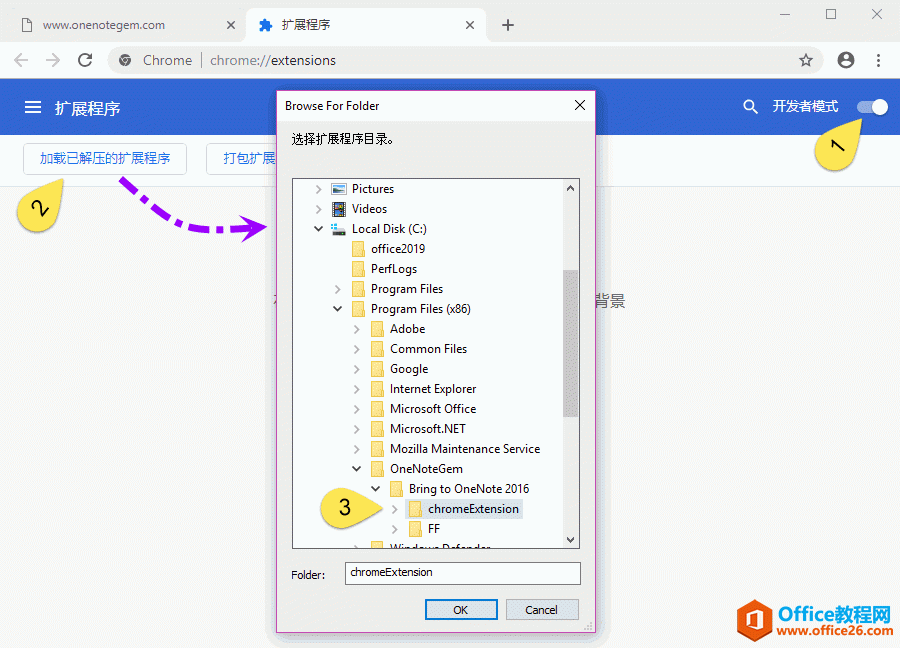Reload the current page
Viewport: 900px width, 648px height.
[x=85, y=60]
